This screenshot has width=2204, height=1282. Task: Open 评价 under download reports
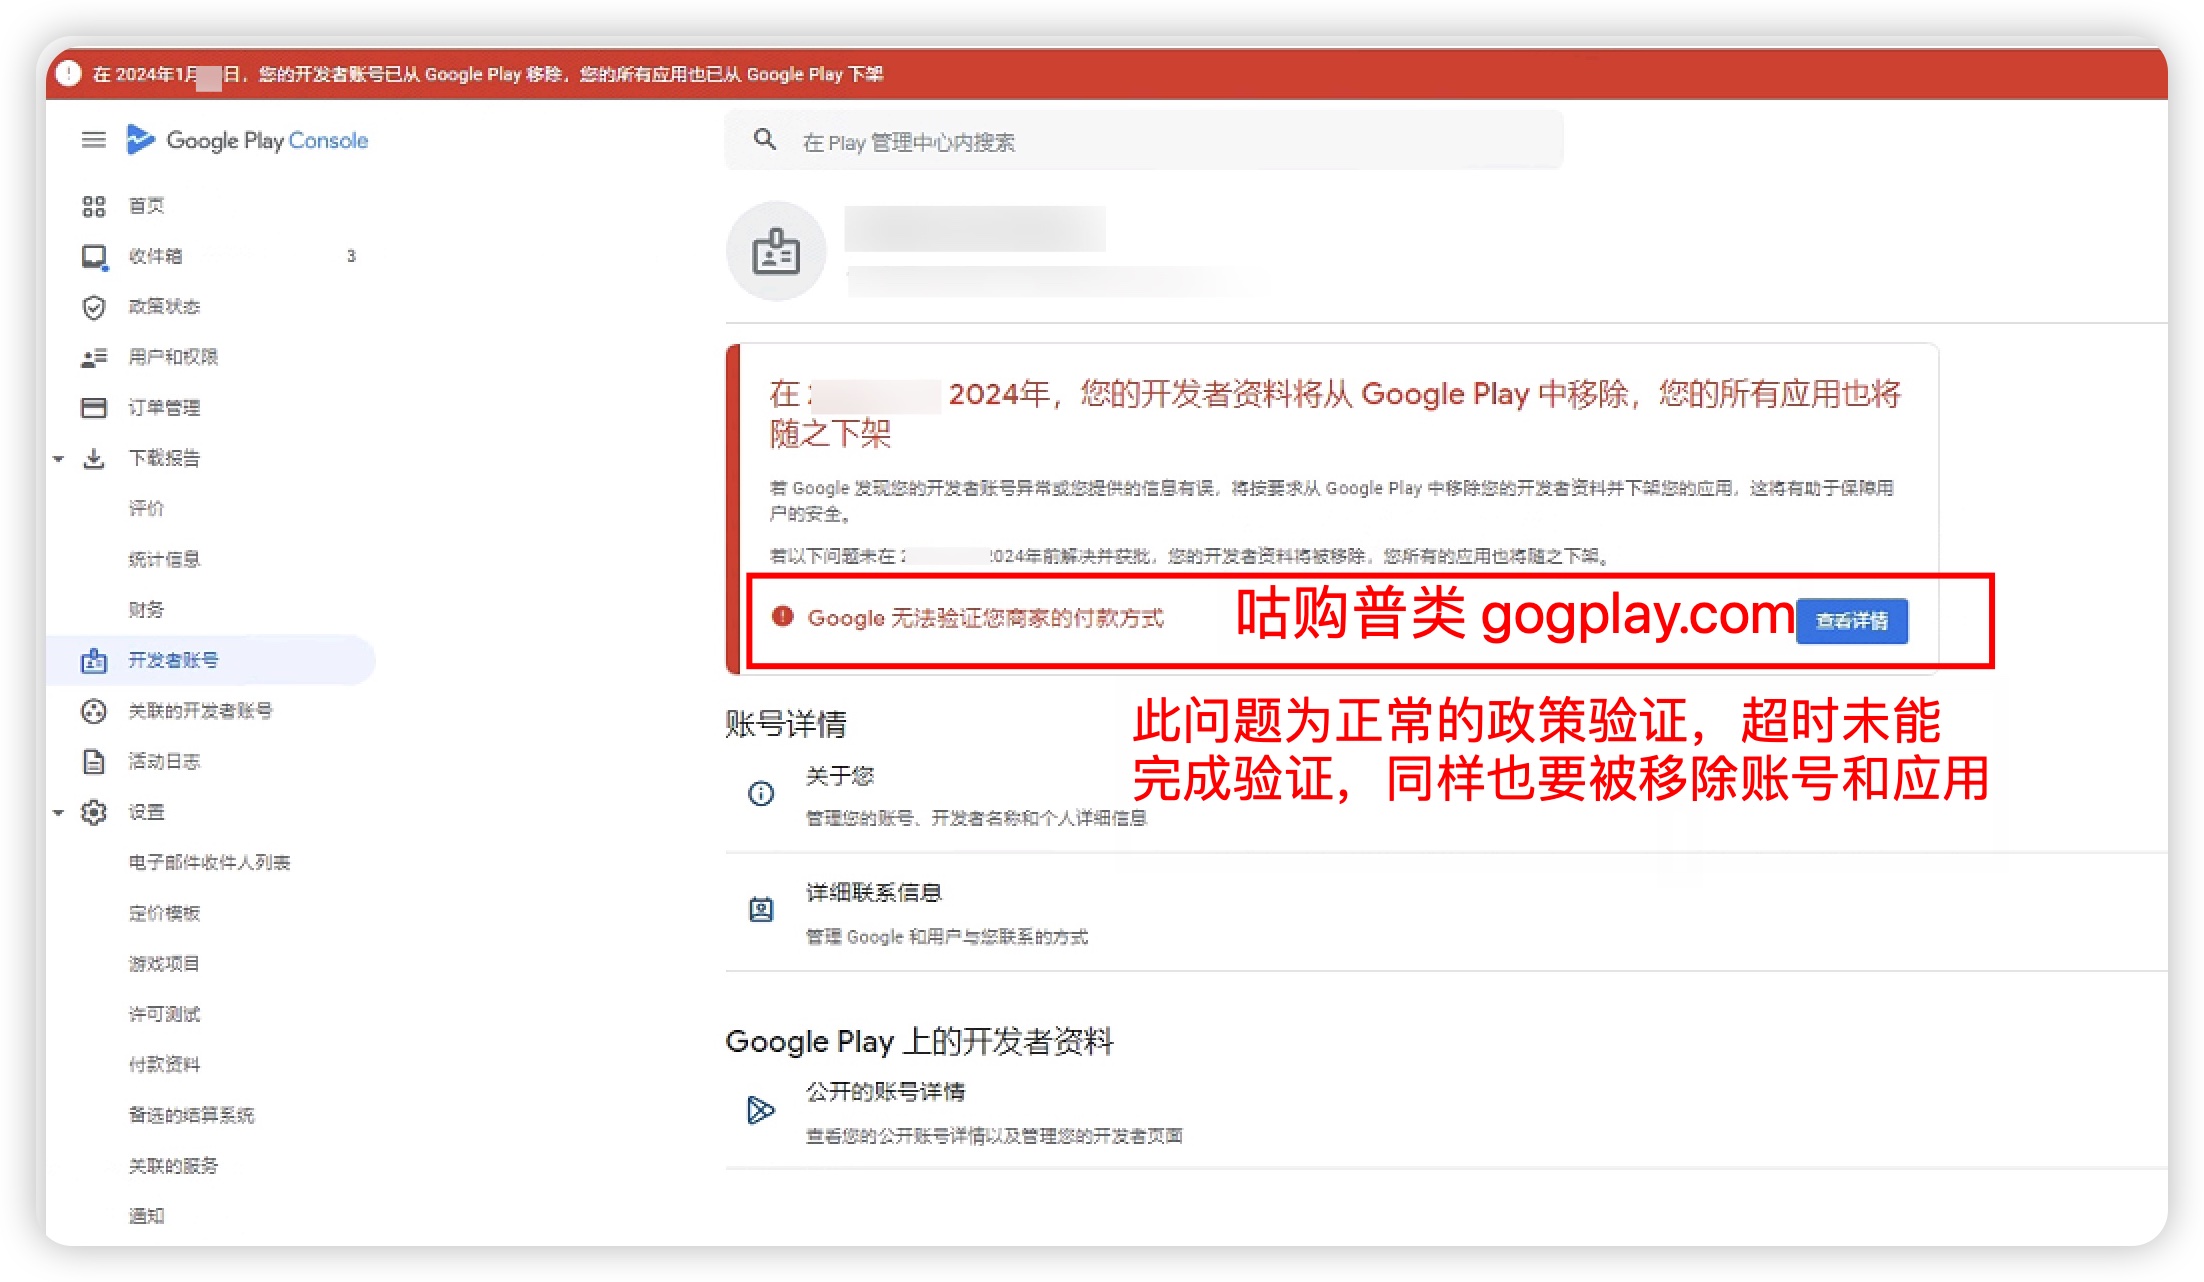(146, 508)
